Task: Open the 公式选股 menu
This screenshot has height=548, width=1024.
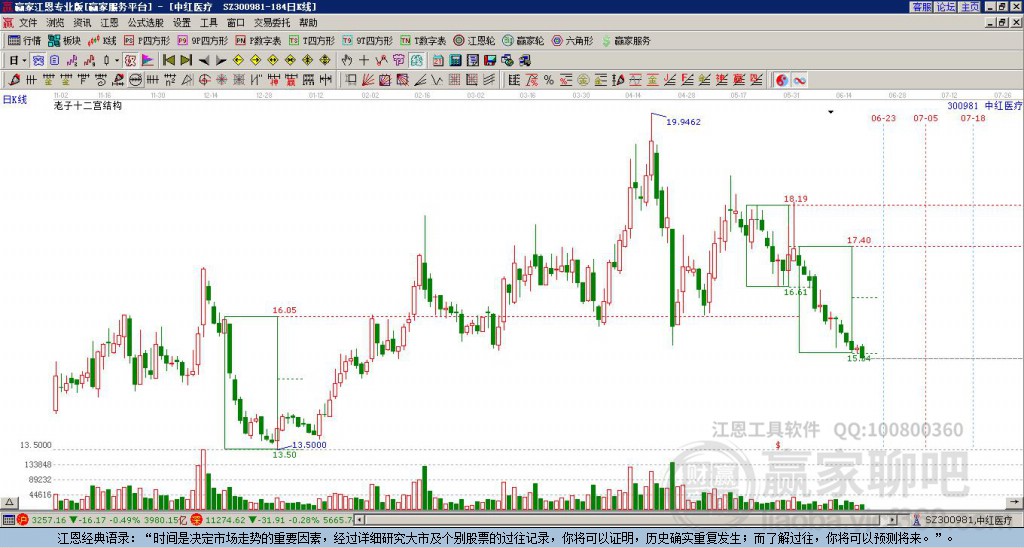Action: pyautogui.click(x=146, y=23)
